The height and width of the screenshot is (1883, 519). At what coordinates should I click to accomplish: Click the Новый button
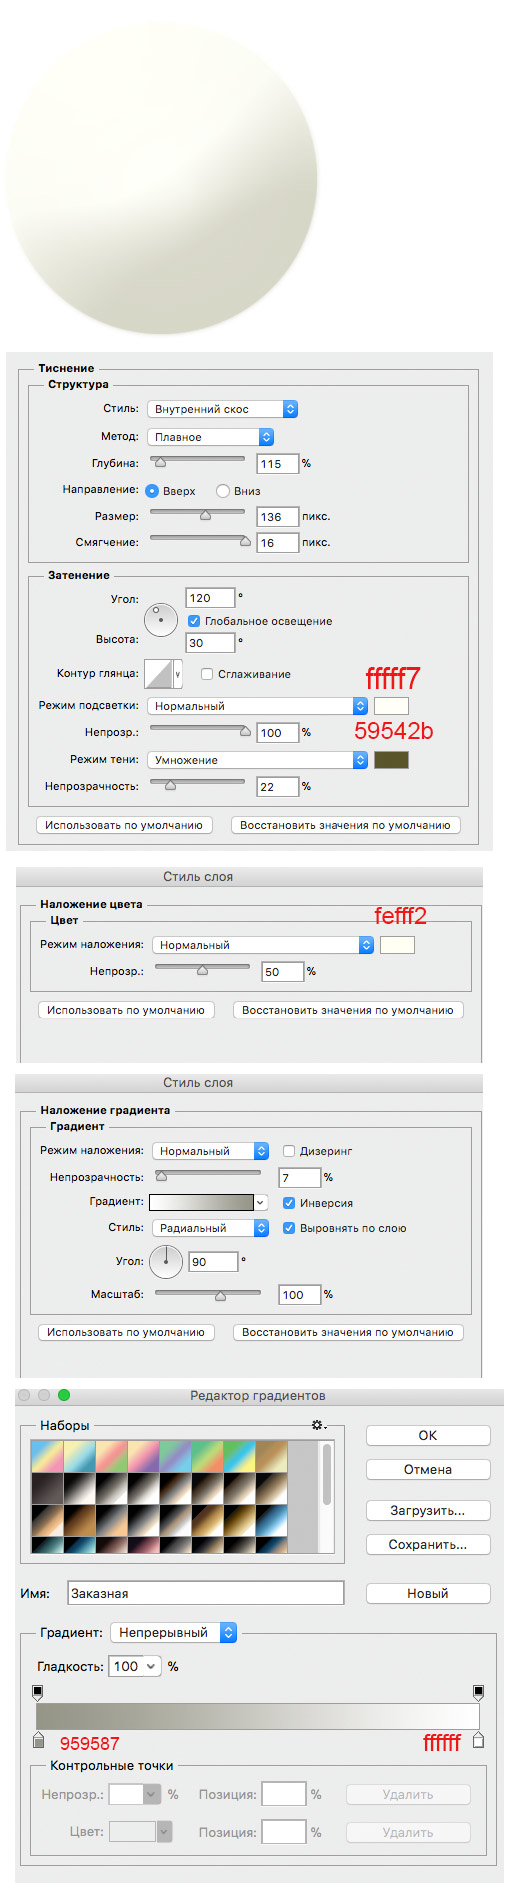(x=428, y=1593)
